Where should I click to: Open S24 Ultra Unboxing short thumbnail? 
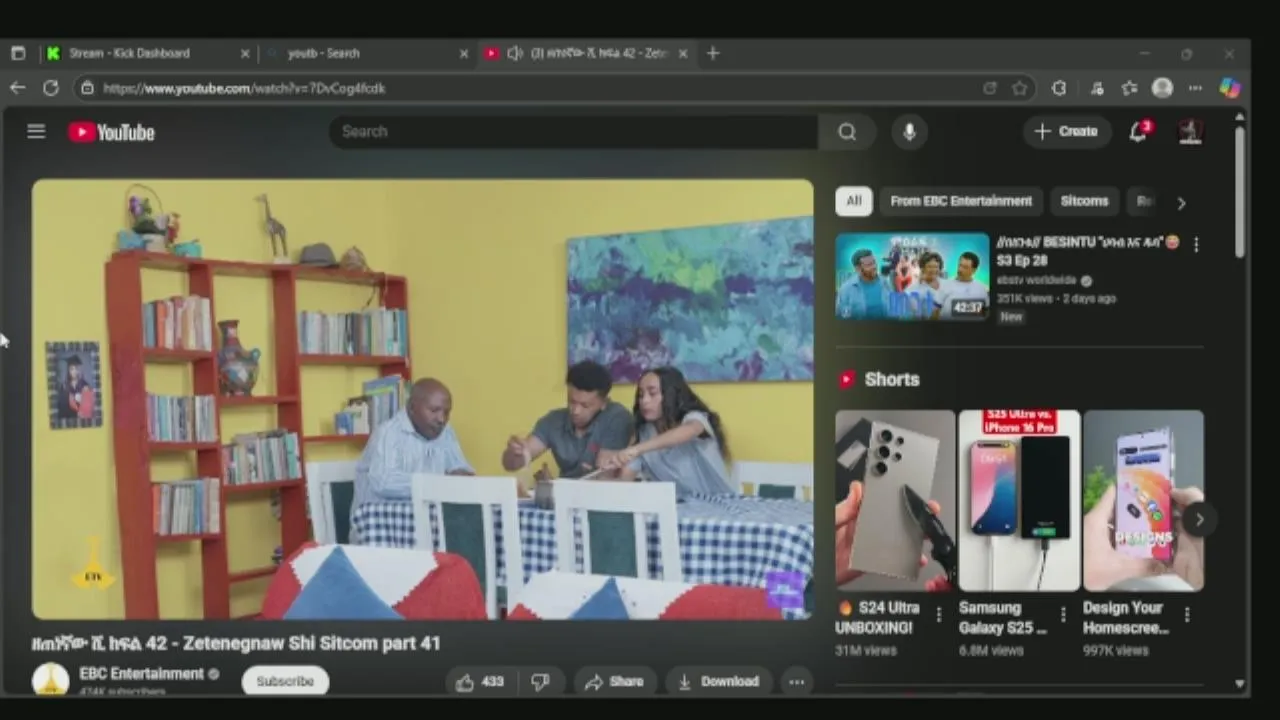click(x=895, y=500)
